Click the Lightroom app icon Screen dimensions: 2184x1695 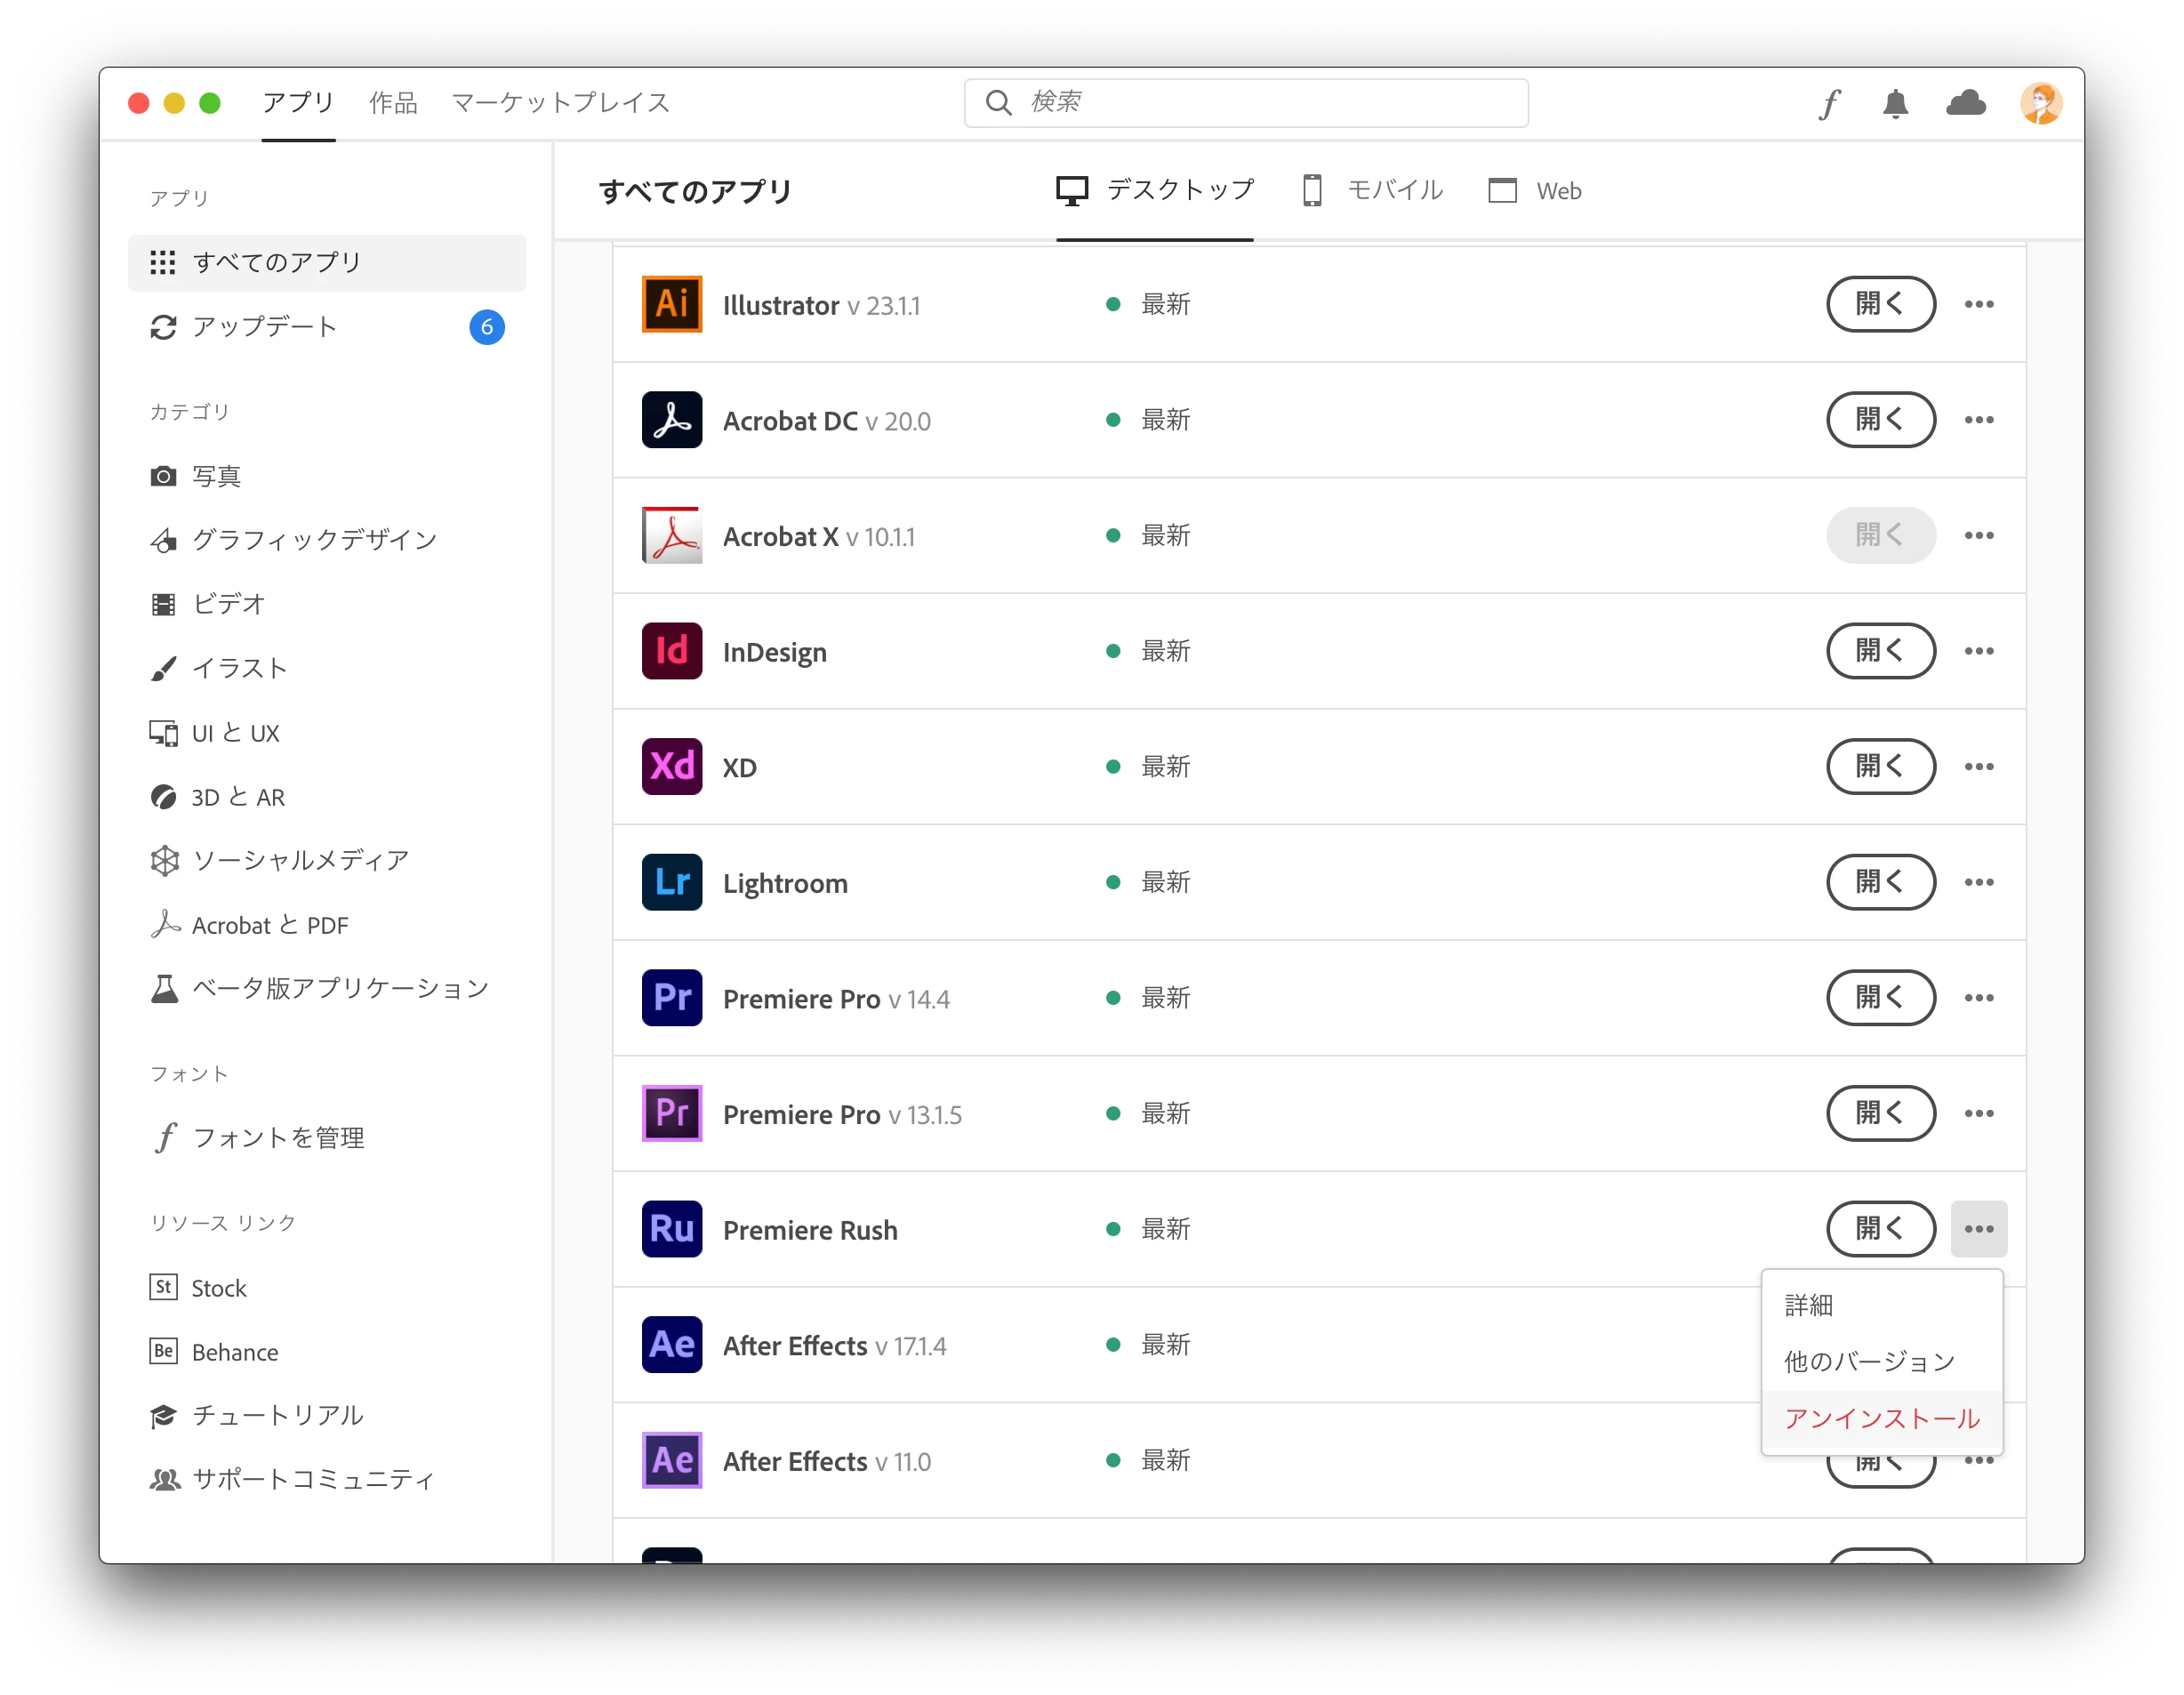click(x=671, y=882)
